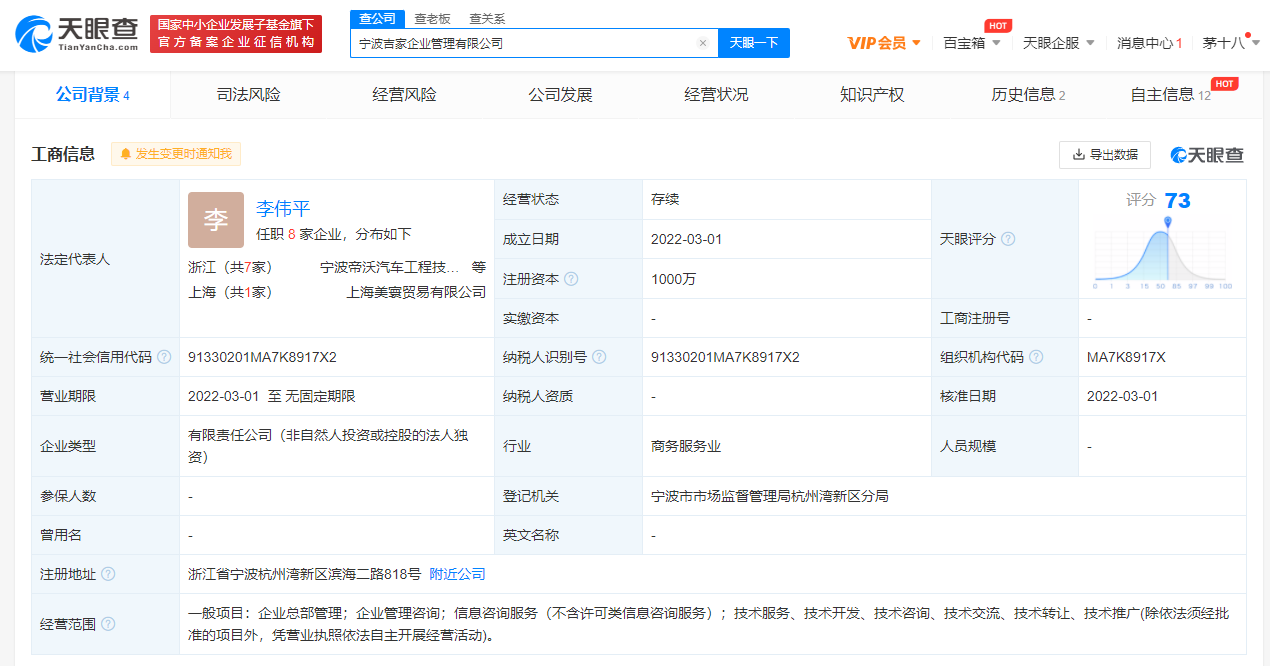This screenshot has width=1270, height=666.
Task: Open the 百宝箱 dropdown menu
Action: (x=971, y=43)
